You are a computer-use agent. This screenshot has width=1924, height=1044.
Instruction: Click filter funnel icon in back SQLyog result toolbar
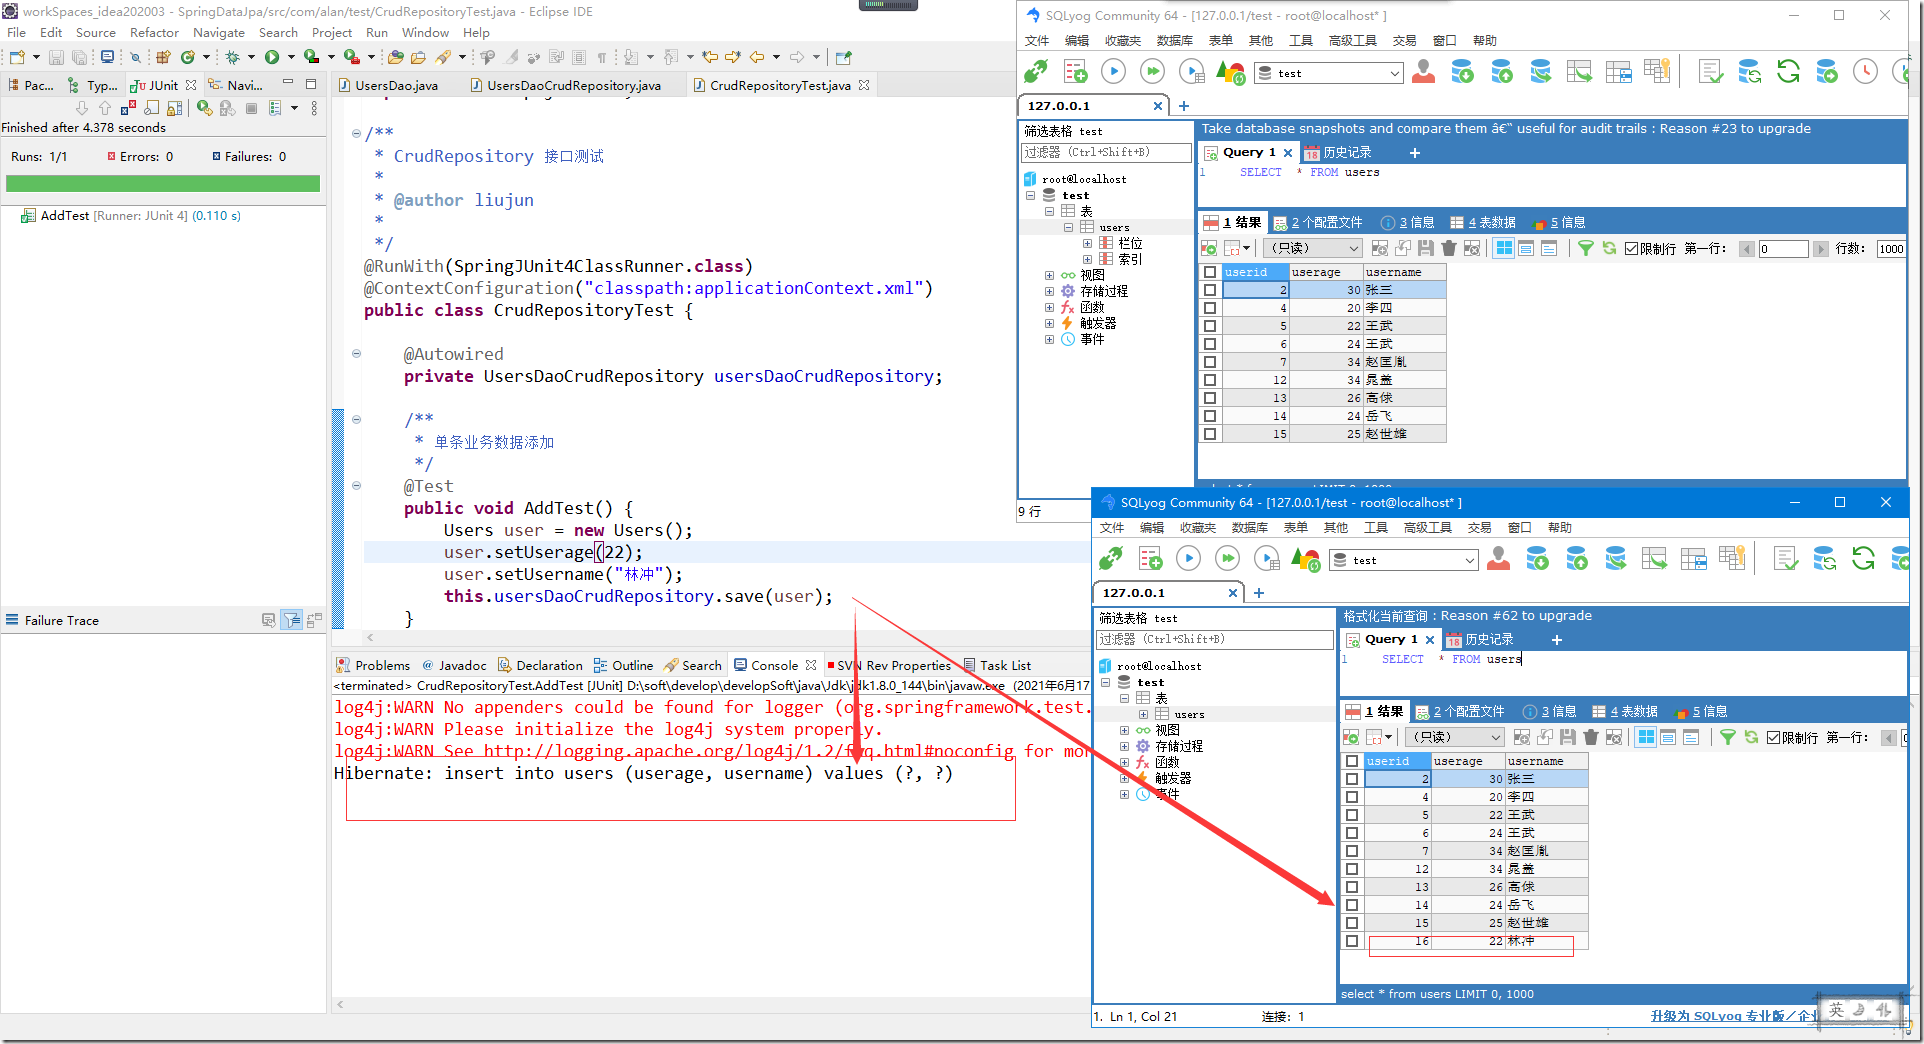click(1586, 248)
